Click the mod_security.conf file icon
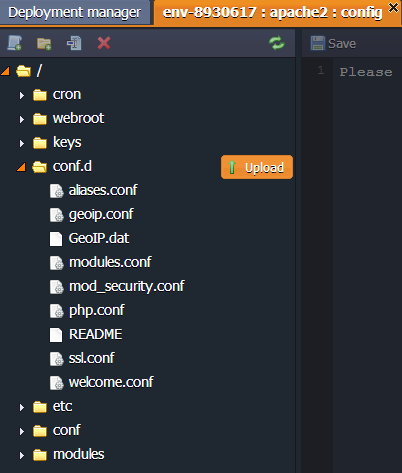 [56, 287]
